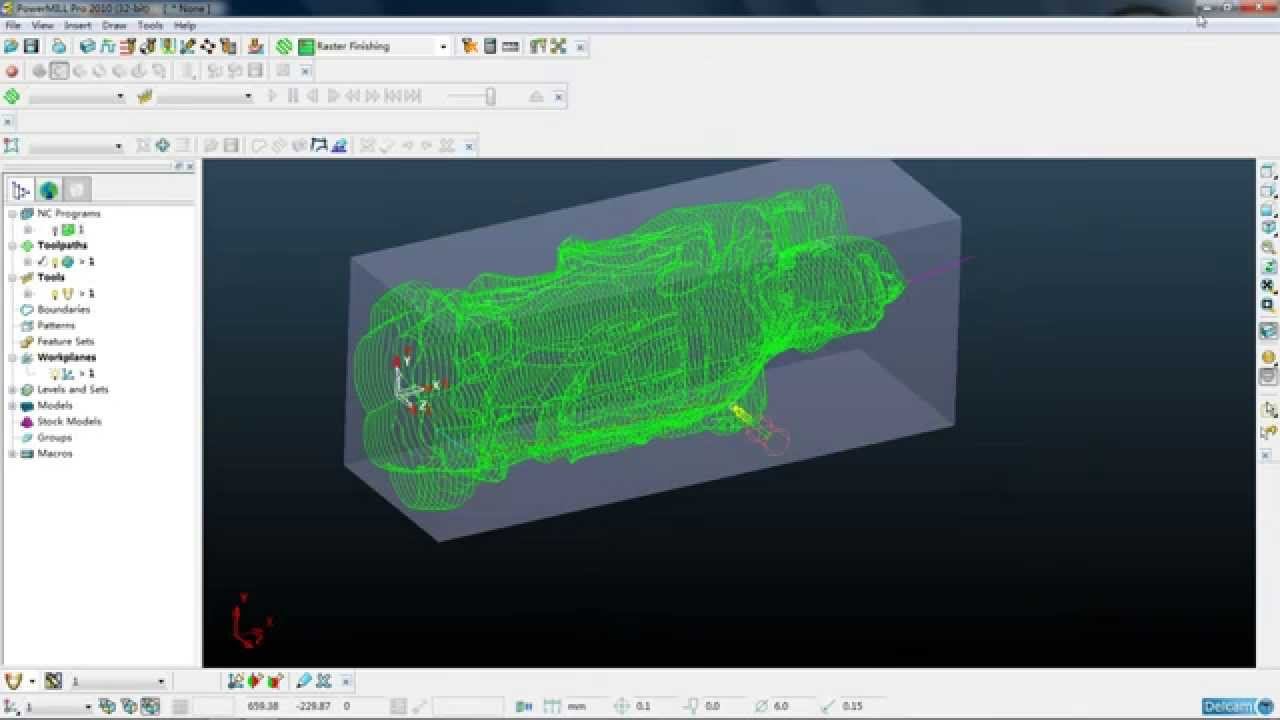Select View from ISO icon in right toolbar
The height and width of the screenshot is (720, 1280).
(1268, 228)
